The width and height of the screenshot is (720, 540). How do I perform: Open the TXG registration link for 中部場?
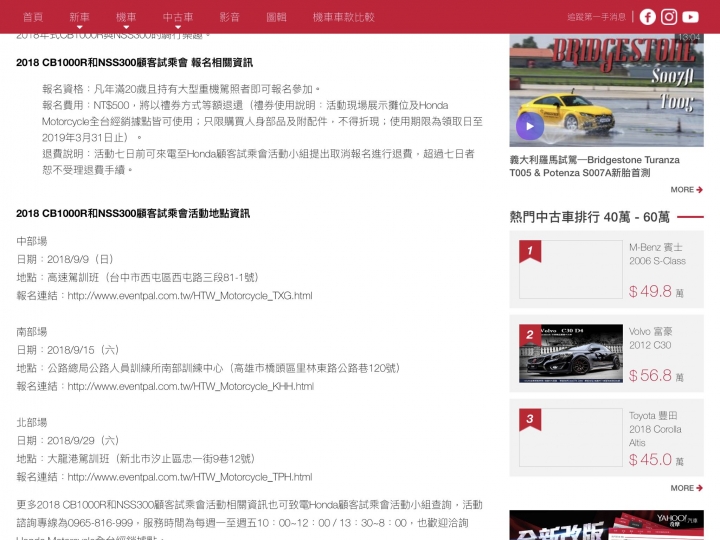pos(190,295)
